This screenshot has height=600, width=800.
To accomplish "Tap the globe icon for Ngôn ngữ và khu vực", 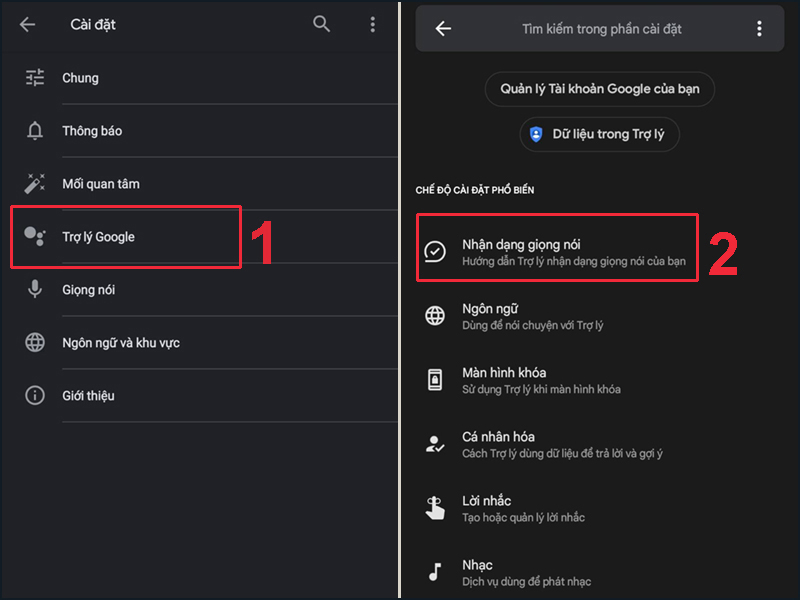I will [x=35, y=343].
